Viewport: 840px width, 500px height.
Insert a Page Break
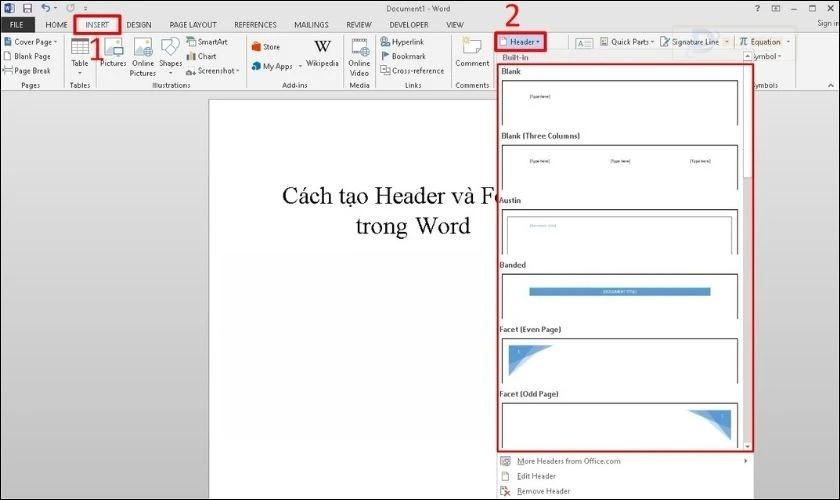[27, 70]
